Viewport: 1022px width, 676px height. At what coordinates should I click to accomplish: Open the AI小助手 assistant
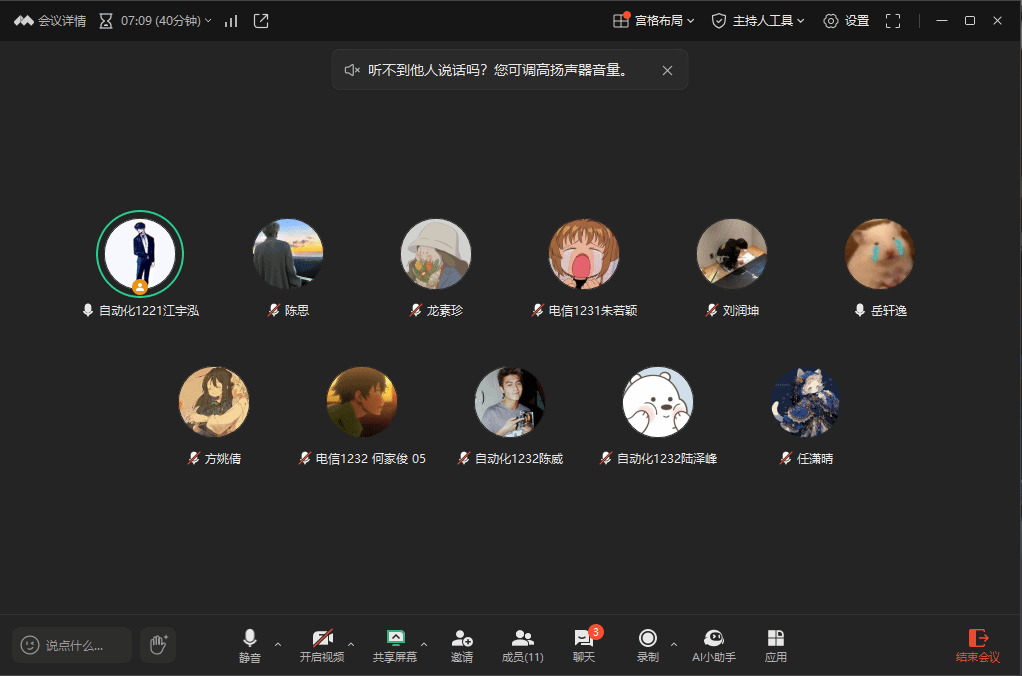coord(714,645)
